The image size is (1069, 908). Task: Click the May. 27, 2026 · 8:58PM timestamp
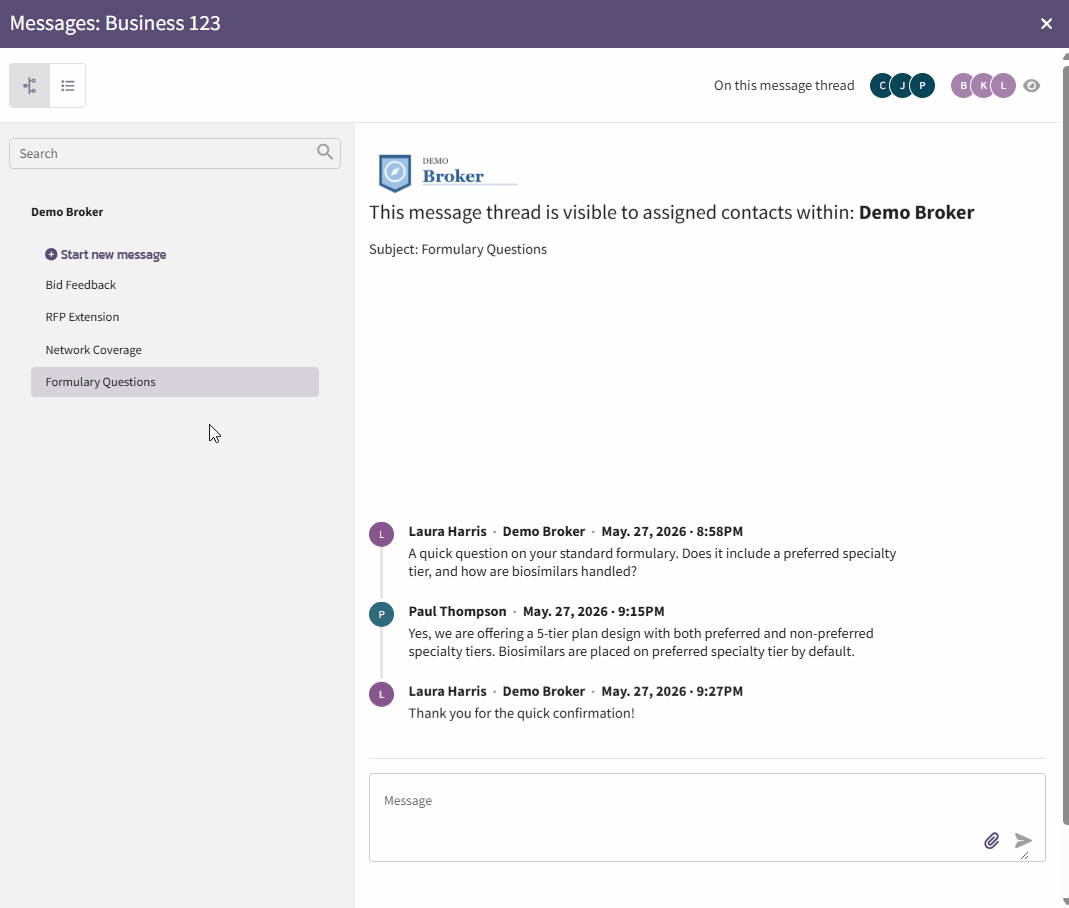point(672,532)
